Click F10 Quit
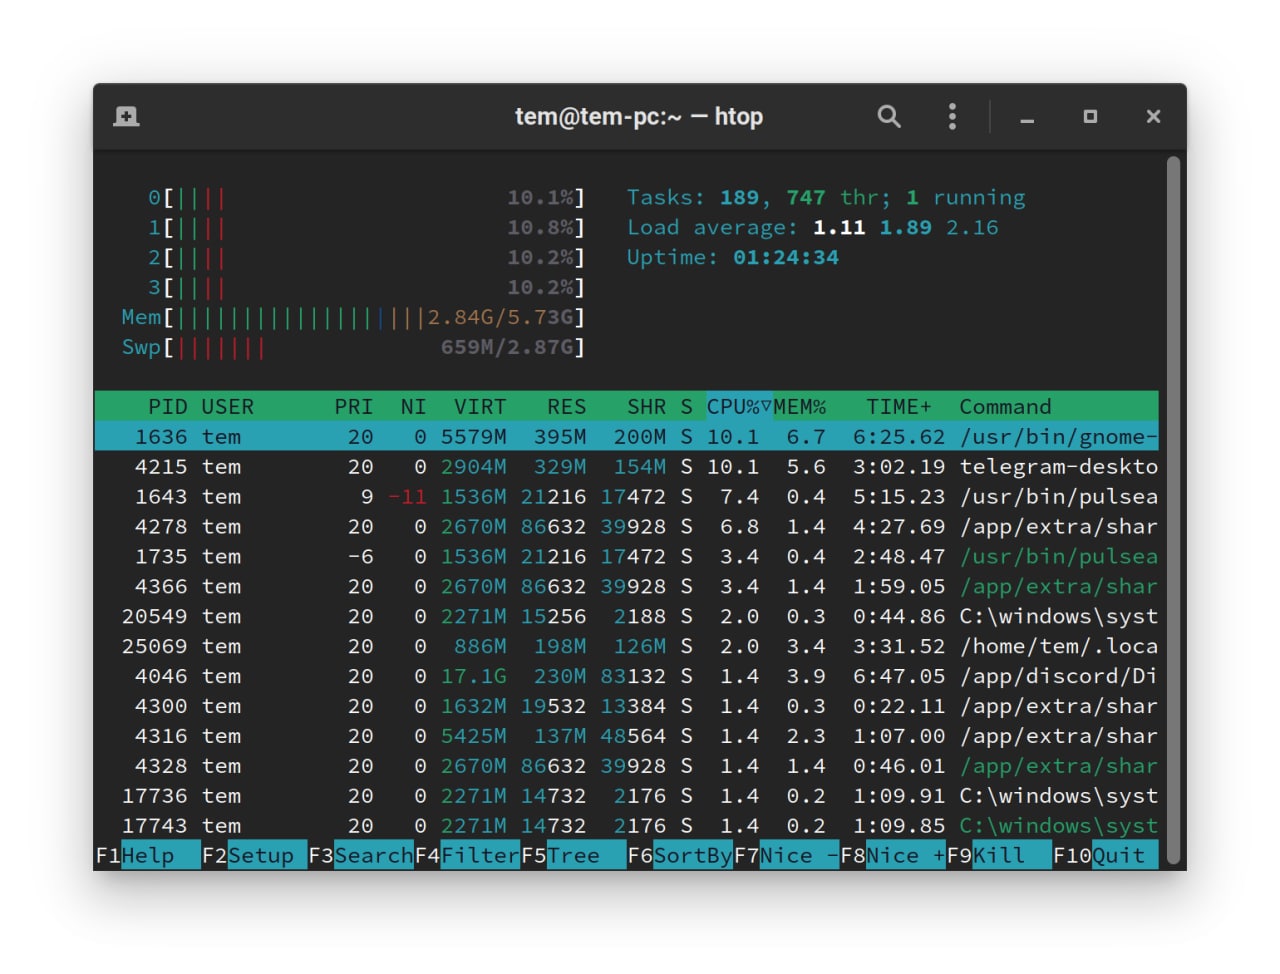This screenshot has height=974, width=1280. [1105, 856]
